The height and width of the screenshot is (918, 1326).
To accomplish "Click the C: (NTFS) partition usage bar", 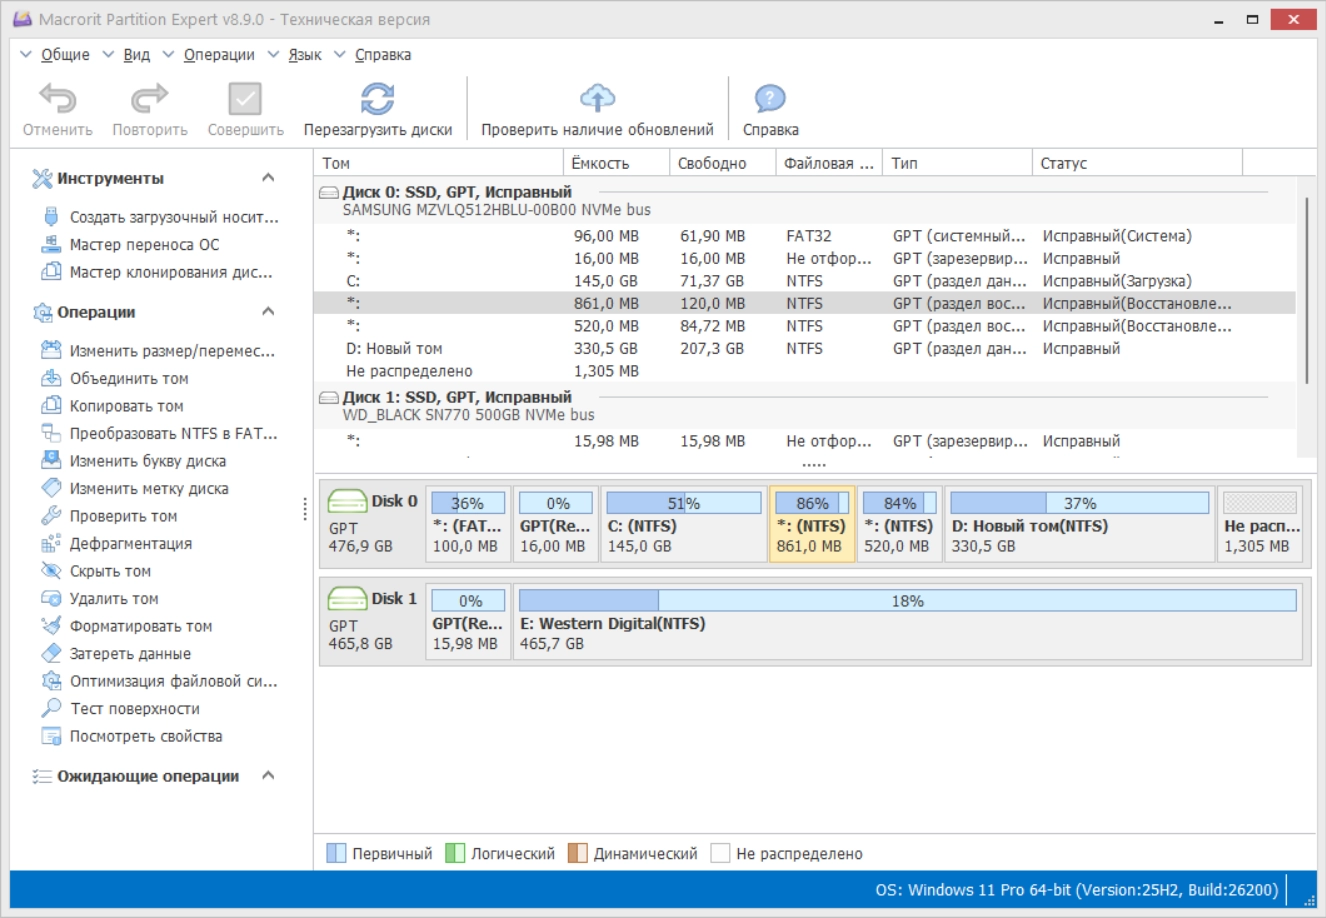I will coord(683,503).
